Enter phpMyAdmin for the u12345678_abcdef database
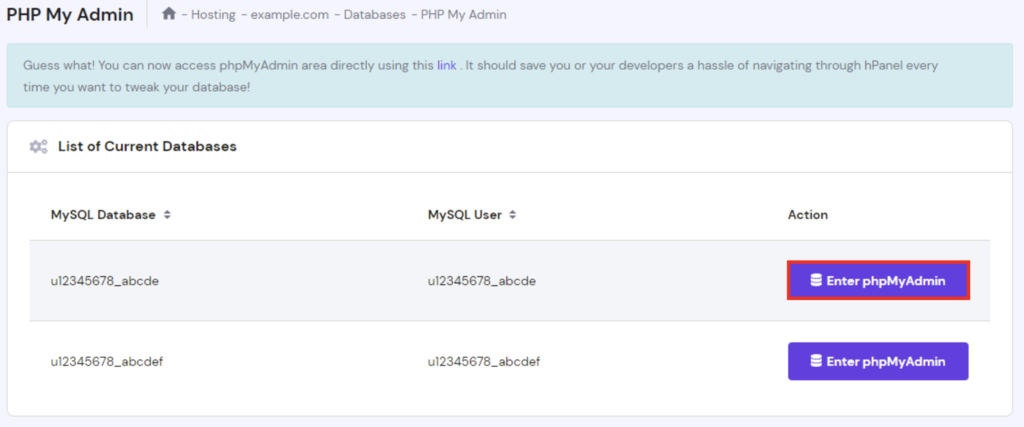Image resolution: width=1024 pixels, height=427 pixels. 878,361
